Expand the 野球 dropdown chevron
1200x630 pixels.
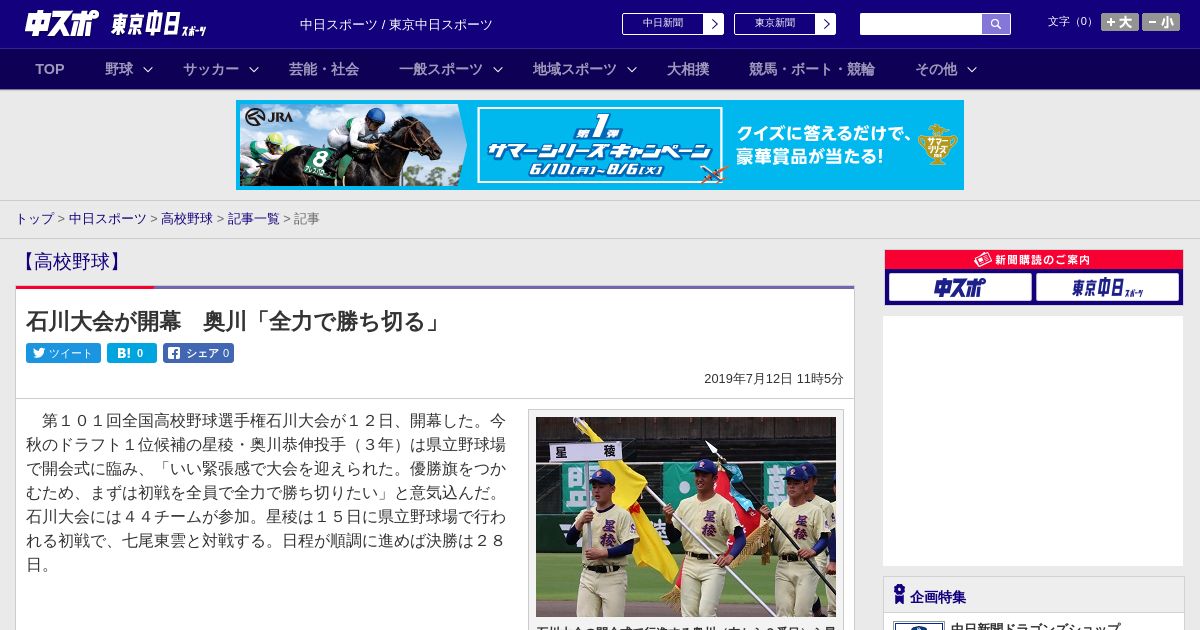point(148,69)
